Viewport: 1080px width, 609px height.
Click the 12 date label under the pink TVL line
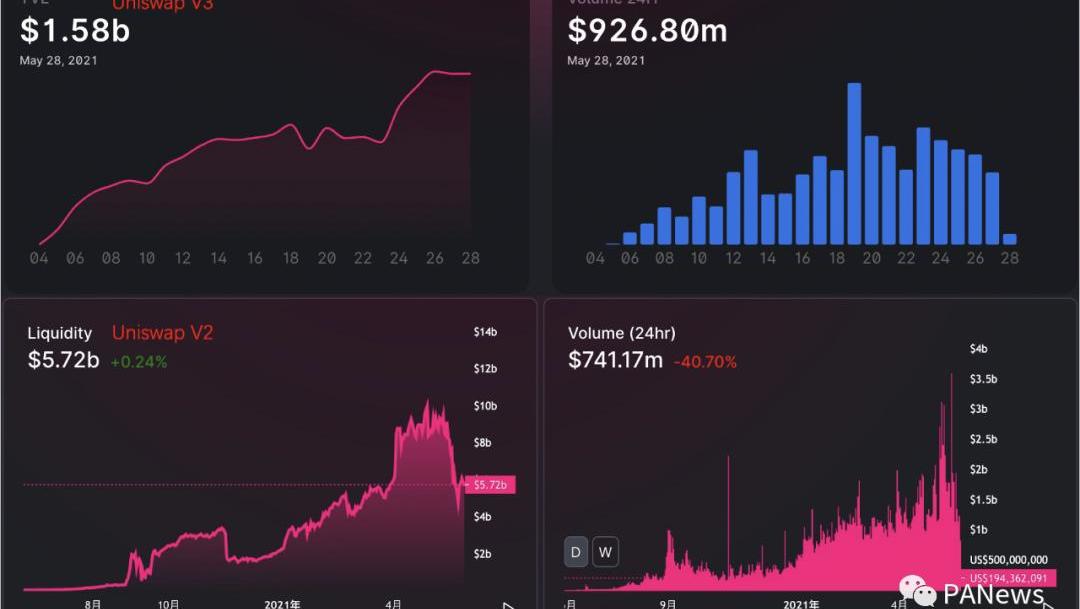pyautogui.click(x=183, y=258)
